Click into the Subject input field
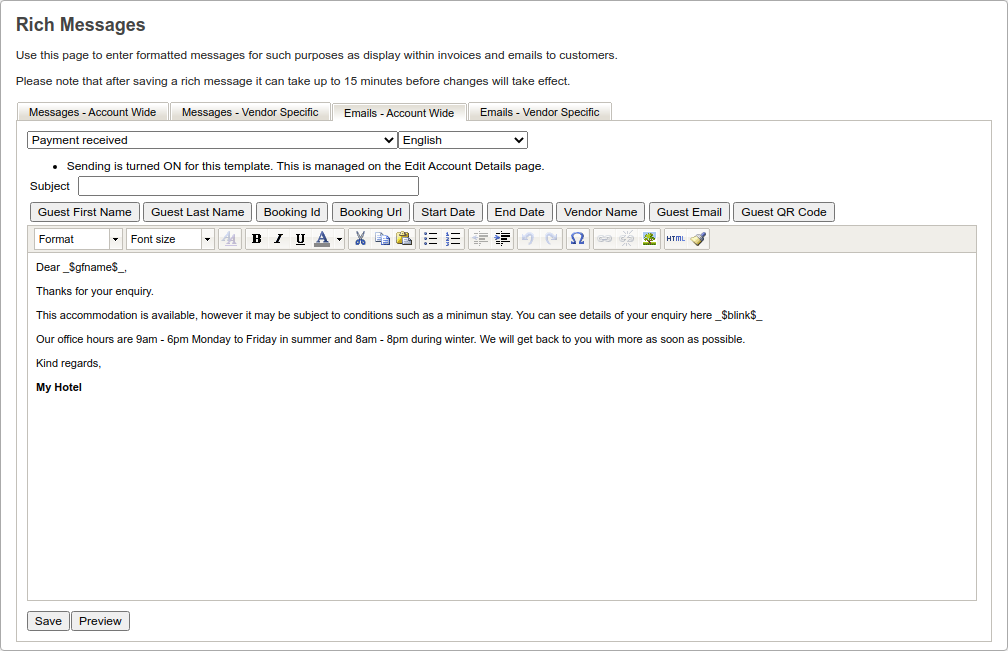 pos(248,186)
